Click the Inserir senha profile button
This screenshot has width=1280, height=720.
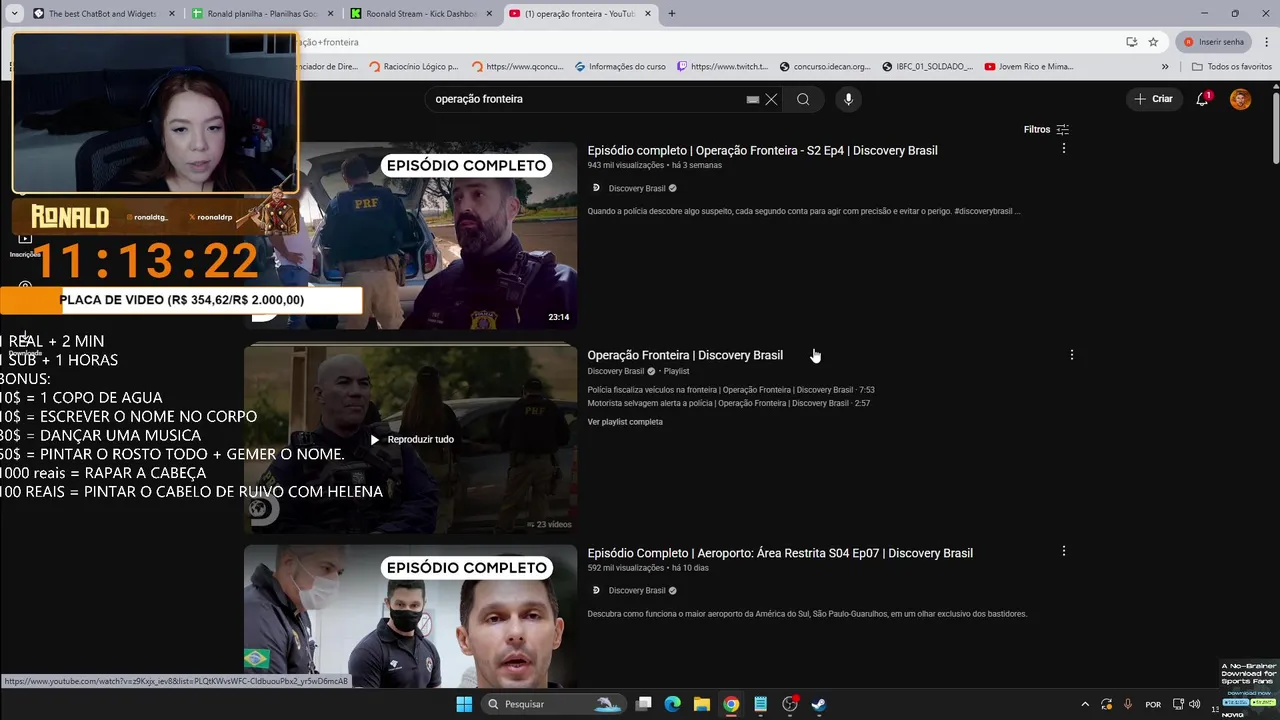(1214, 42)
